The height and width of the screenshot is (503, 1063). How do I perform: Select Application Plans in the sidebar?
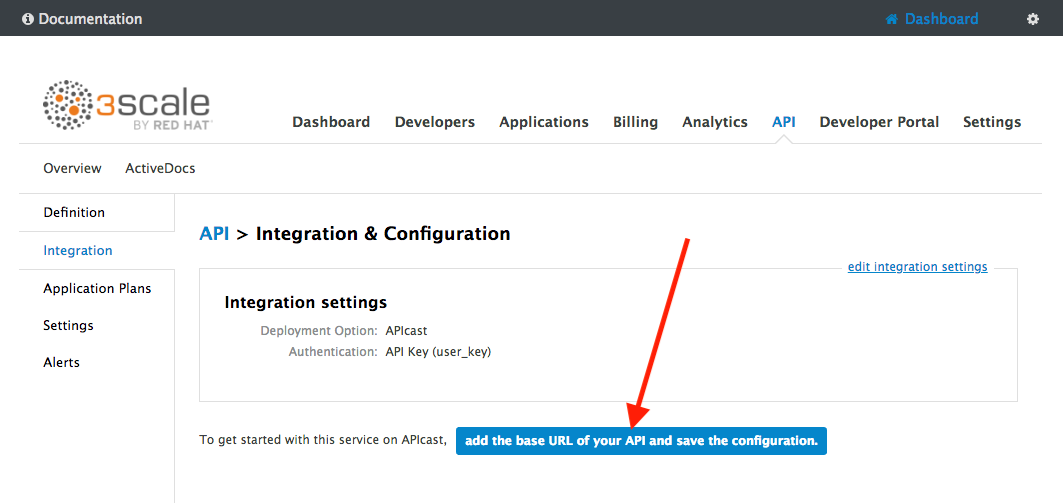[x=97, y=289]
